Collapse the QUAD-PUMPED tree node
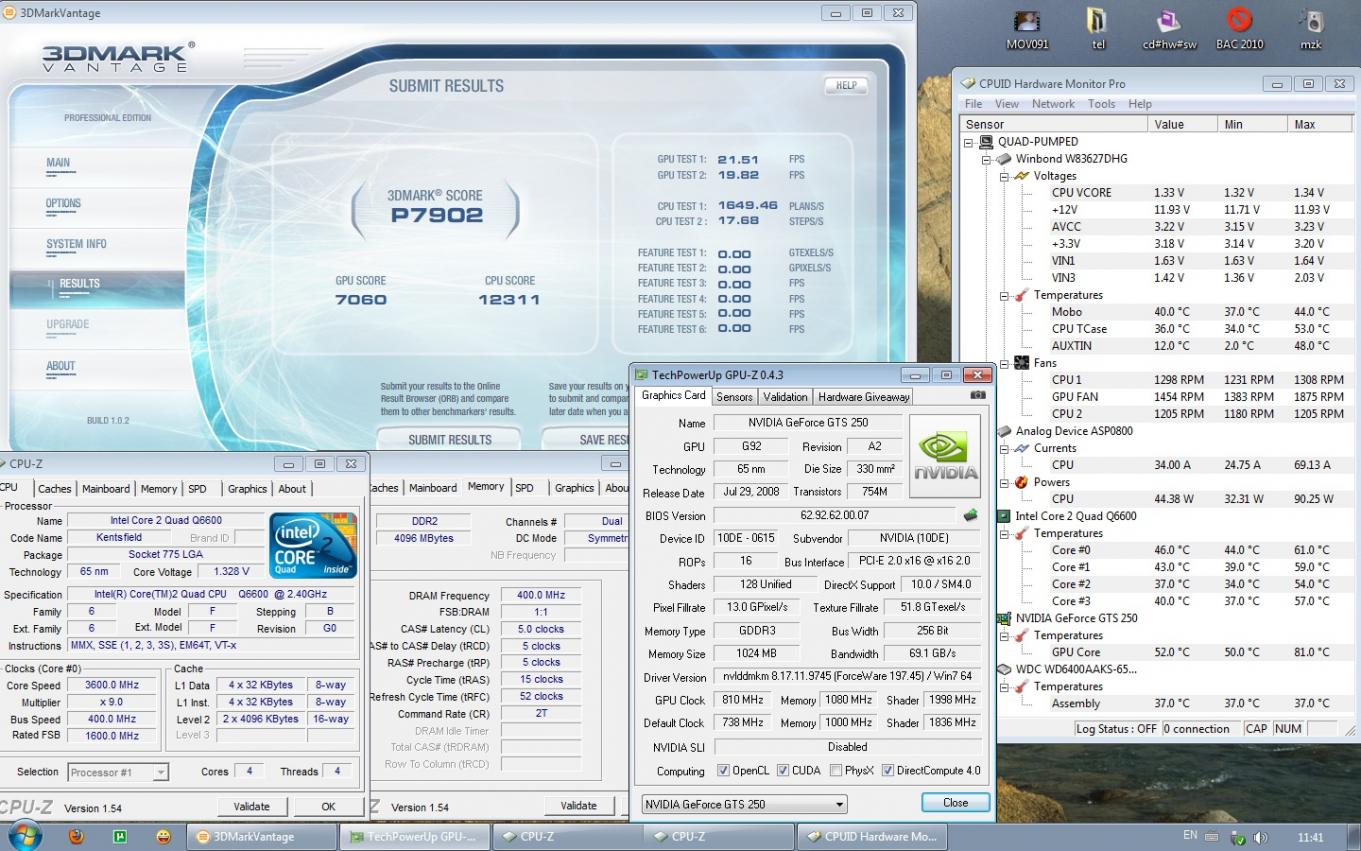 tap(968, 142)
